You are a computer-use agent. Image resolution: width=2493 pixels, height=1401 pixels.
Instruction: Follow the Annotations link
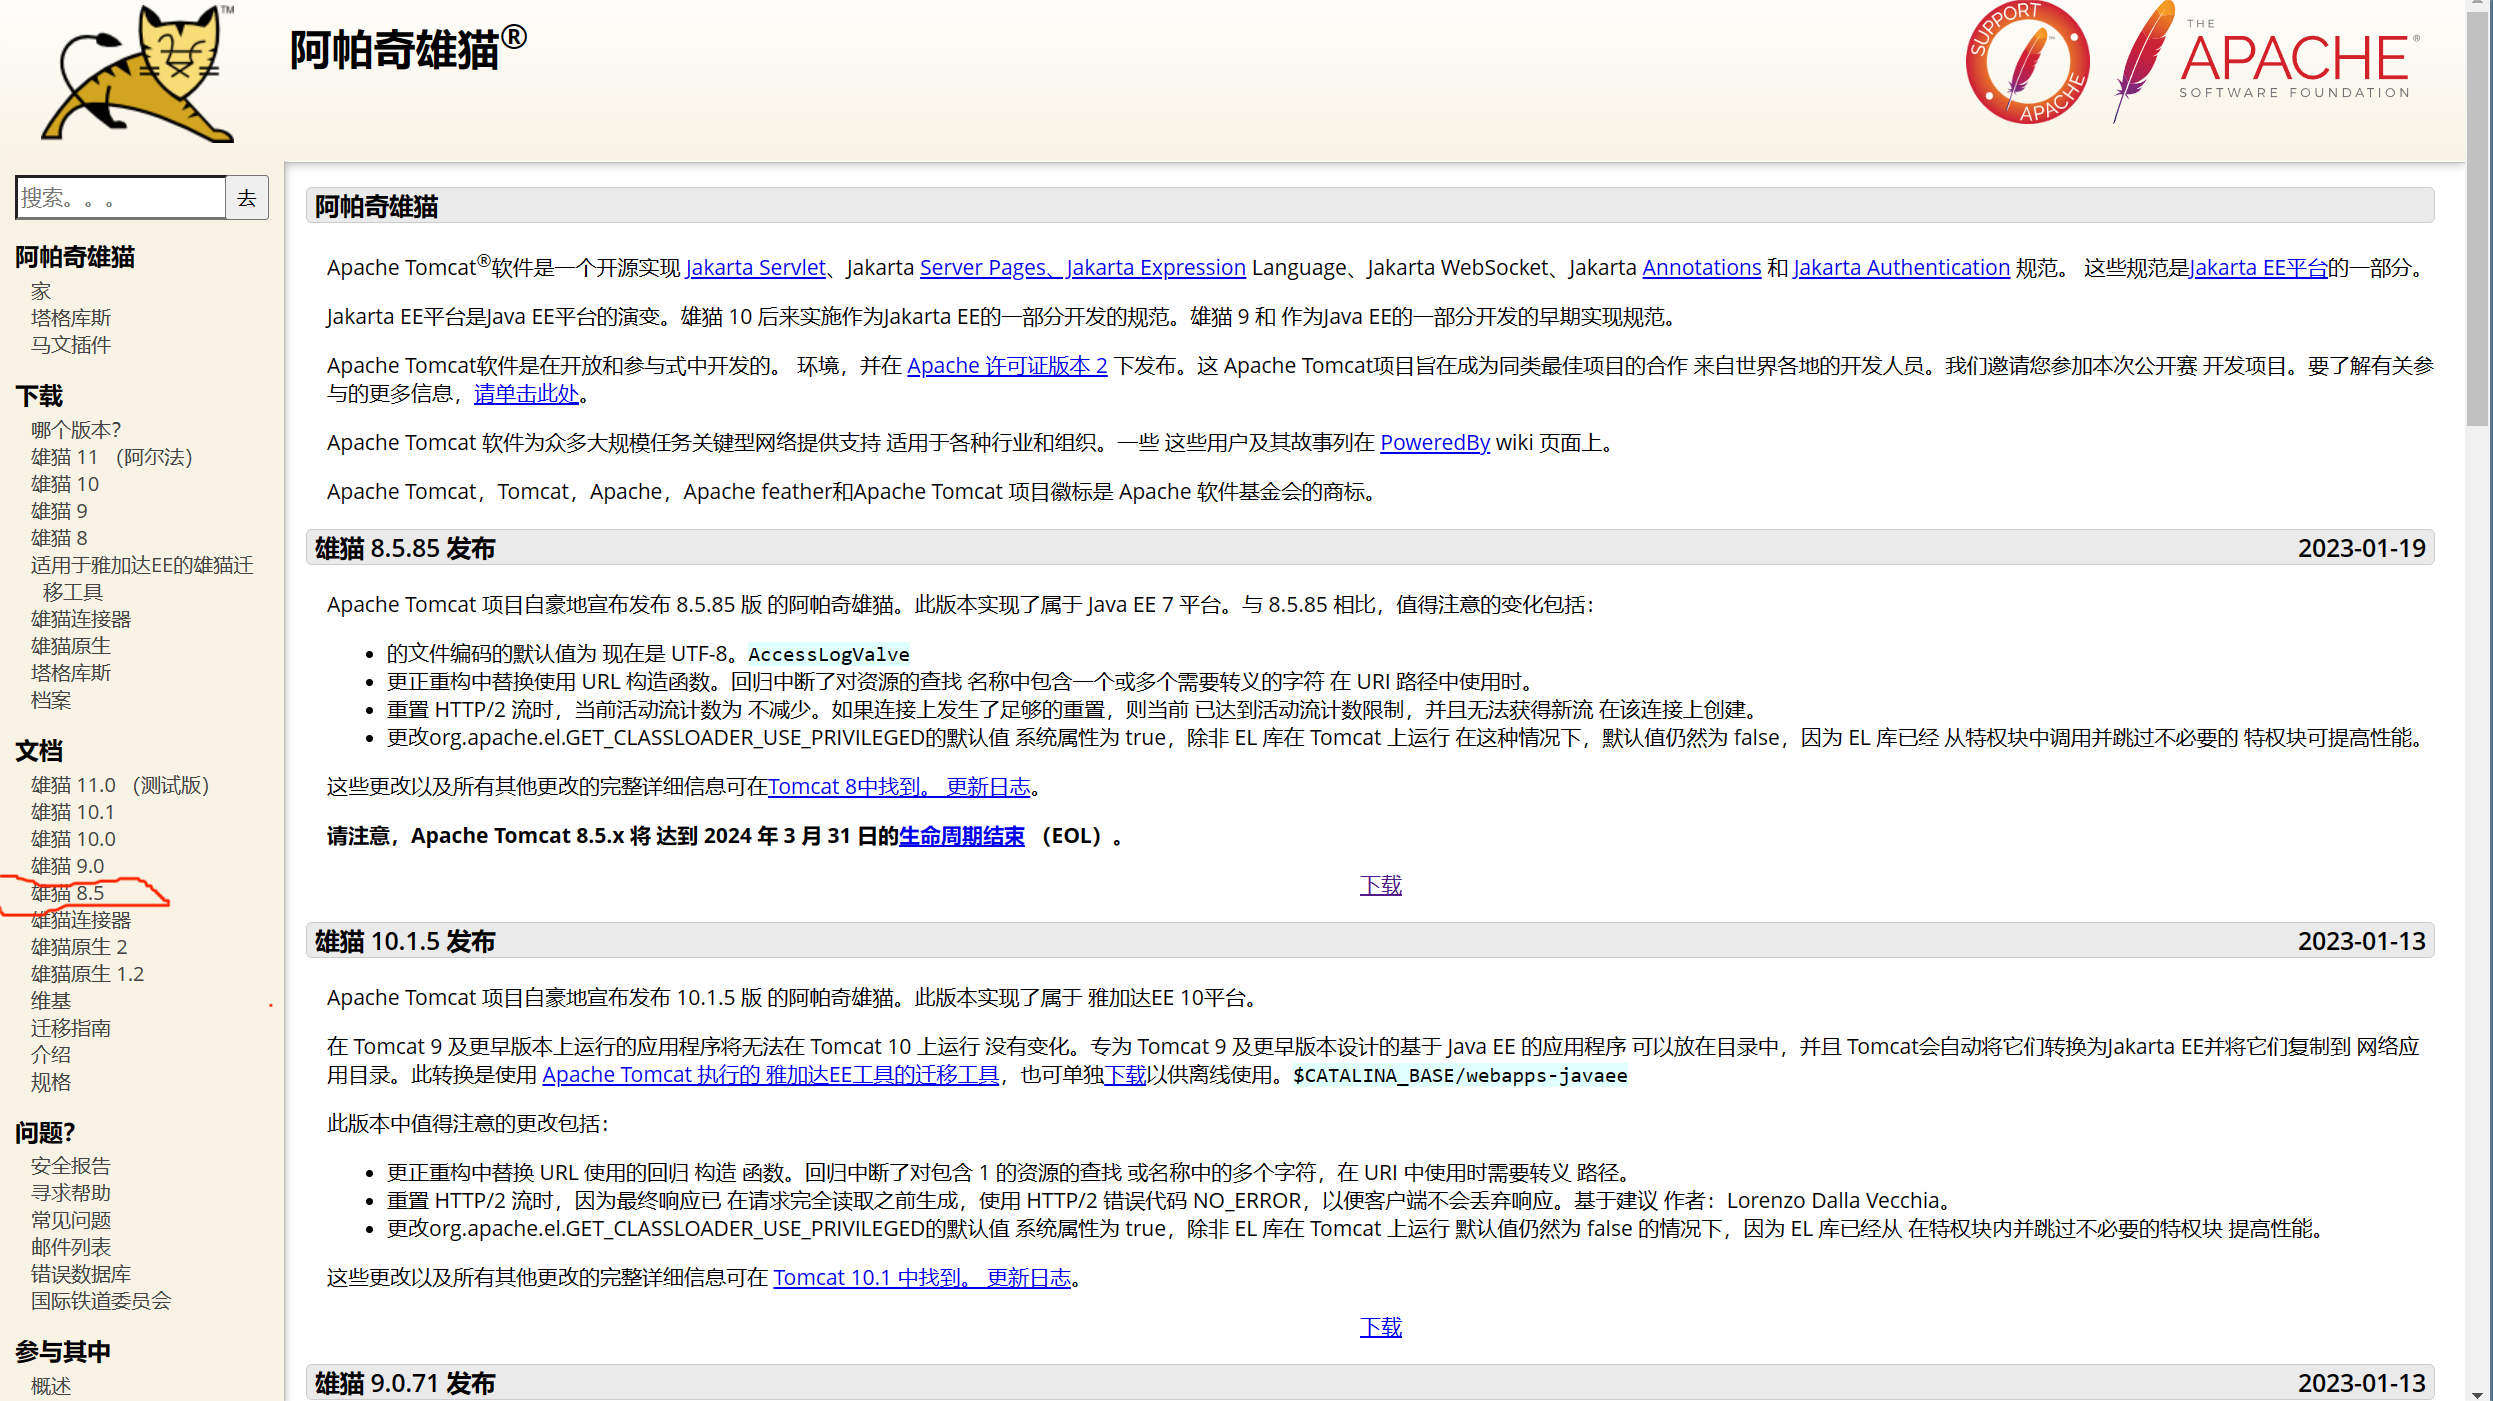(x=1701, y=268)
